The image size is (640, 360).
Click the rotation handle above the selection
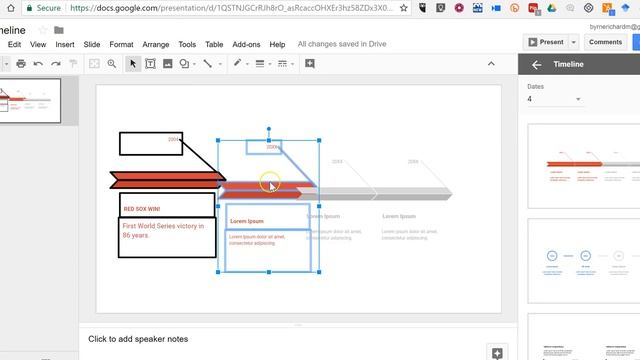click(x=269, y=129)
